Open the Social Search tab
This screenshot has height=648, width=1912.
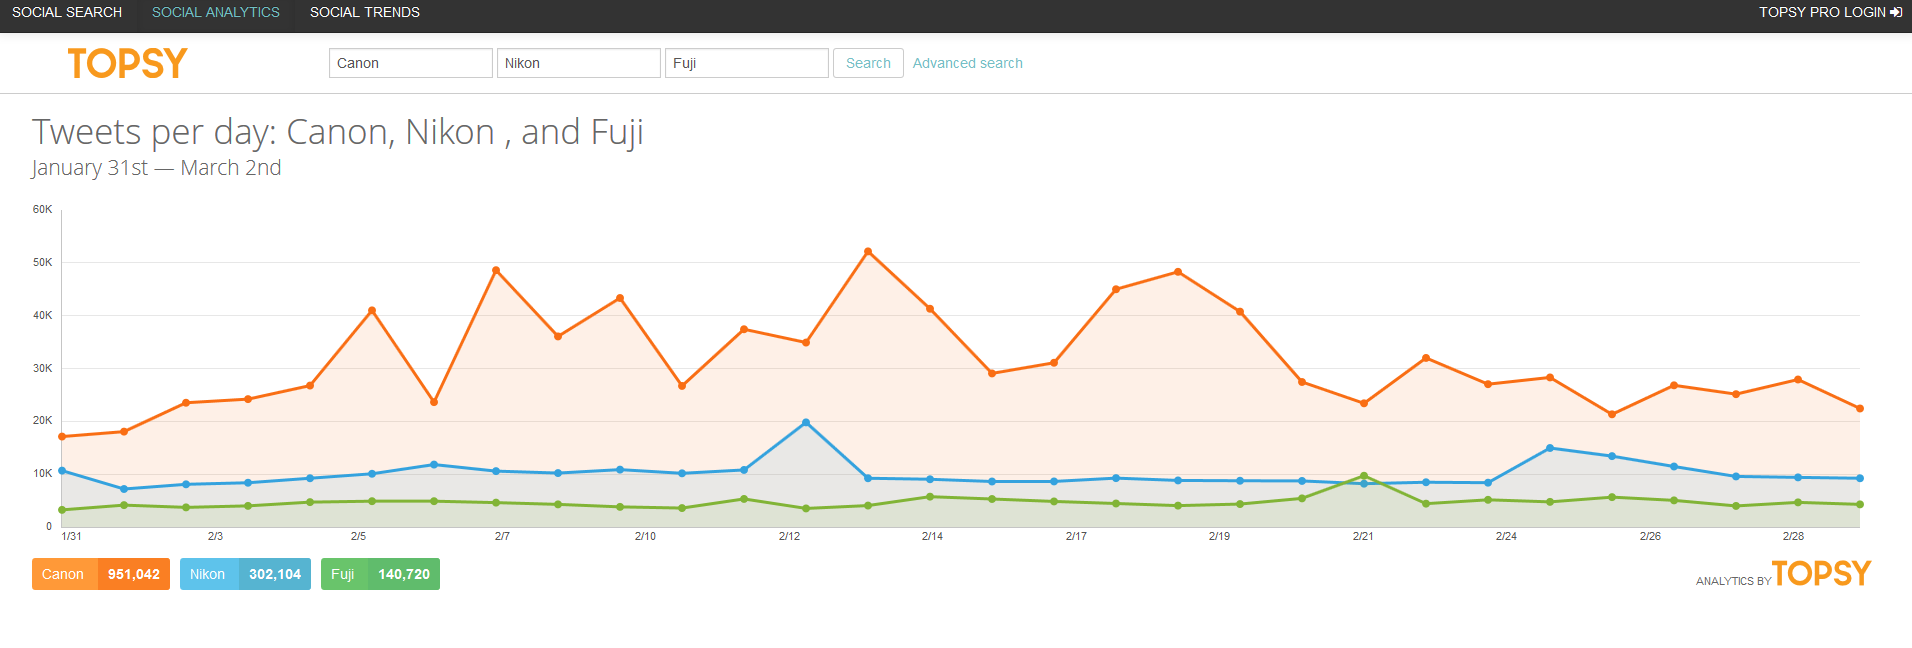(67, 12)
